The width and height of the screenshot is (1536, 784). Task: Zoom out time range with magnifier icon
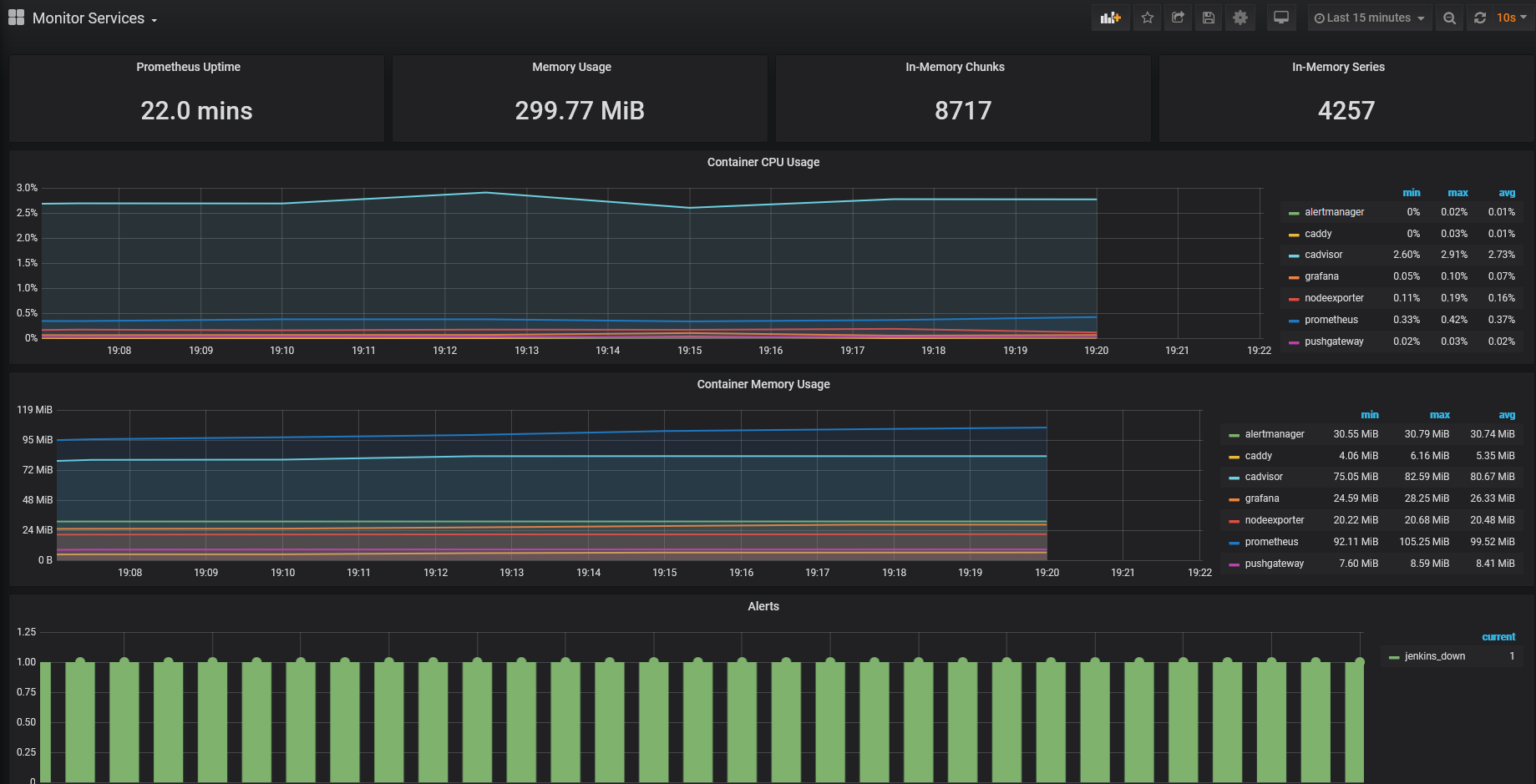(x=1449, y=18)
